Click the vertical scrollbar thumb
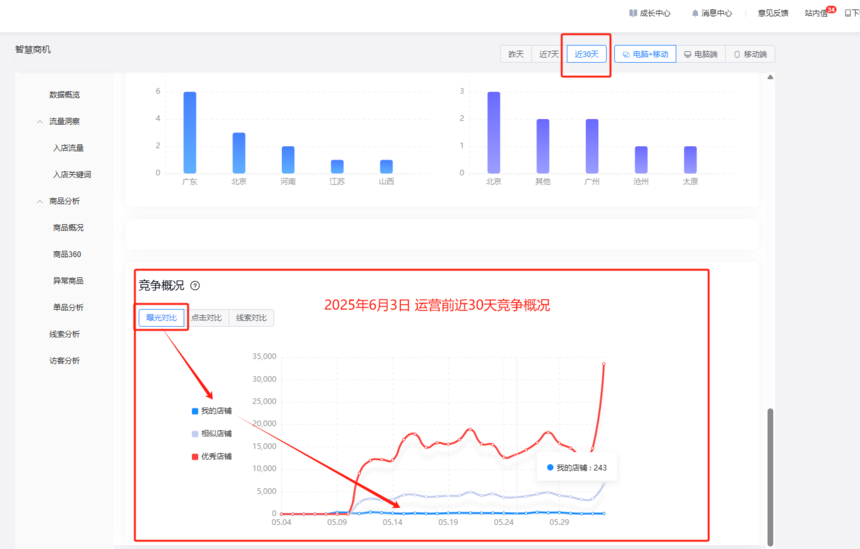The image size is (860, 549). [770, 476]
